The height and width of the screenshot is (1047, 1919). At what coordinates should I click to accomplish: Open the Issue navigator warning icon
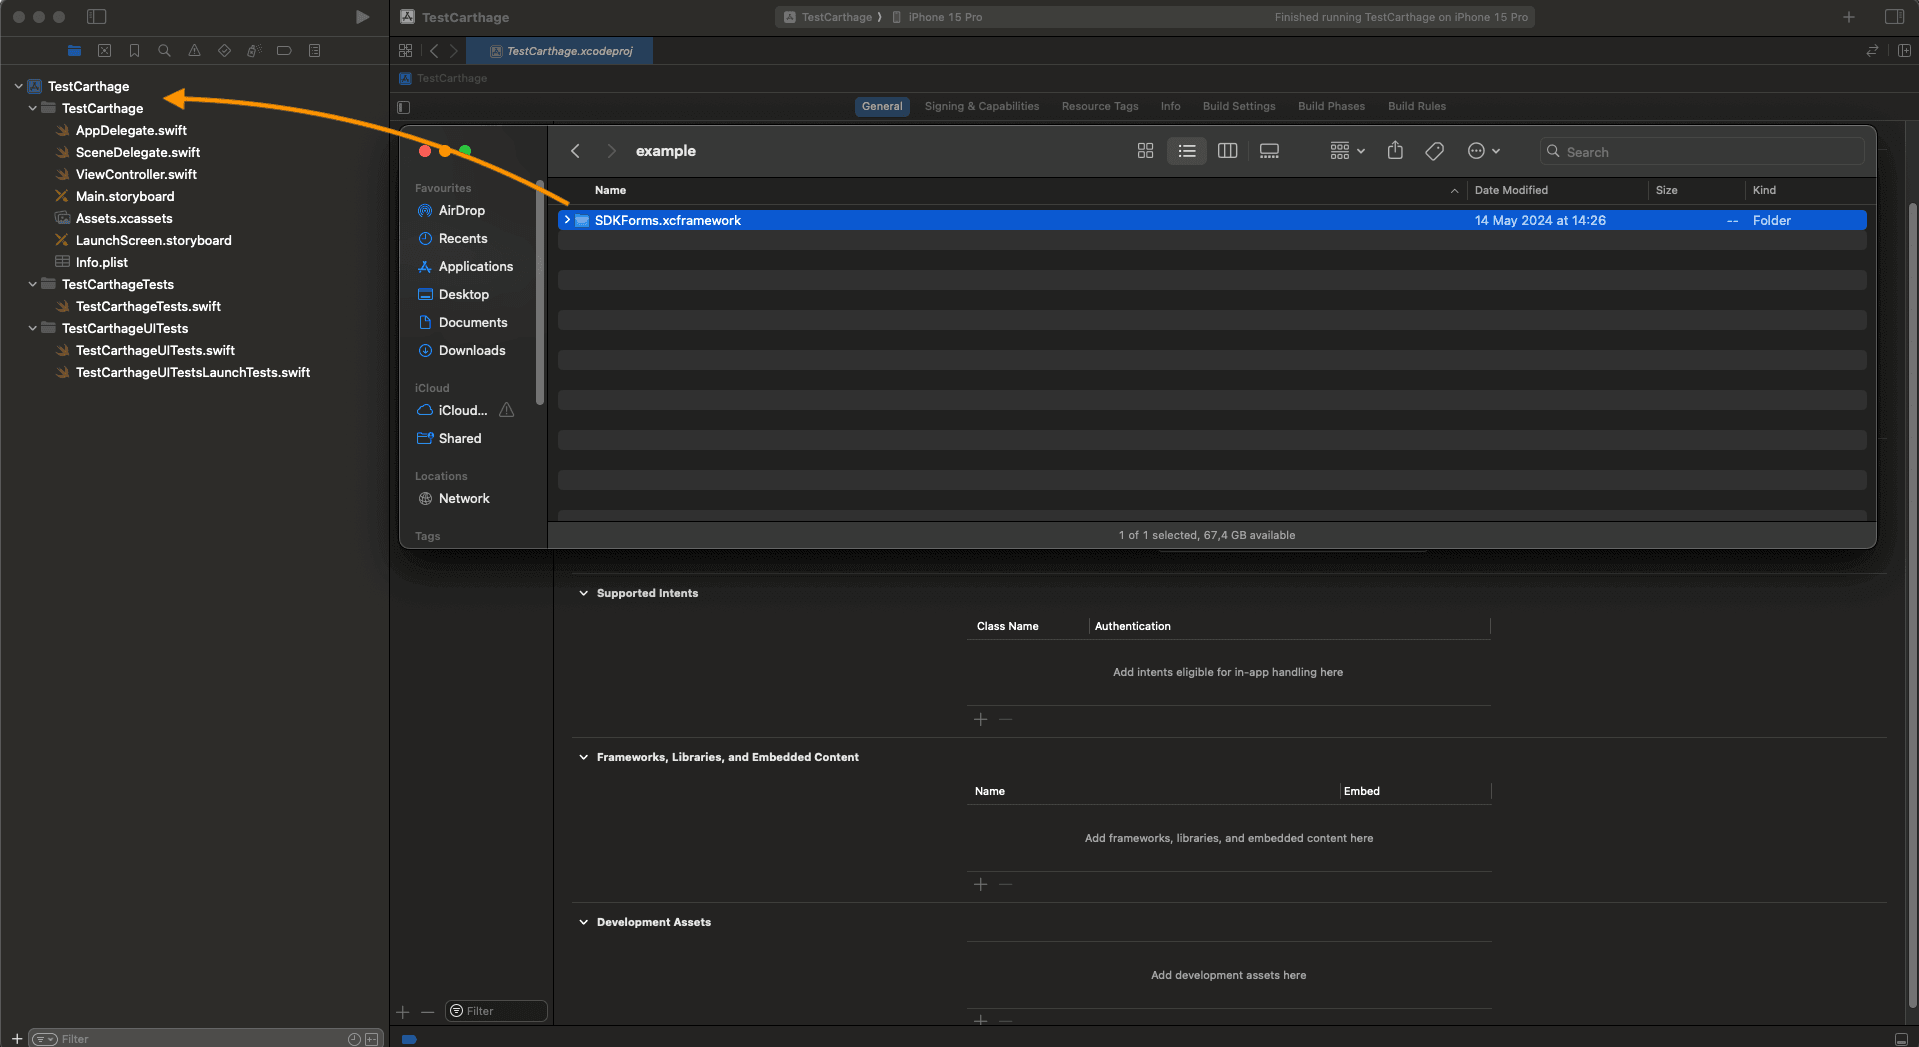(194, 50)
